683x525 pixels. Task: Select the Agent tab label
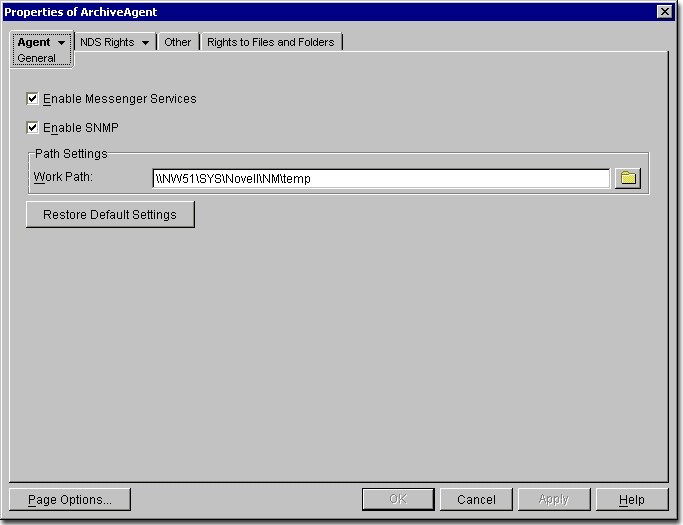(x=34, y=42)
